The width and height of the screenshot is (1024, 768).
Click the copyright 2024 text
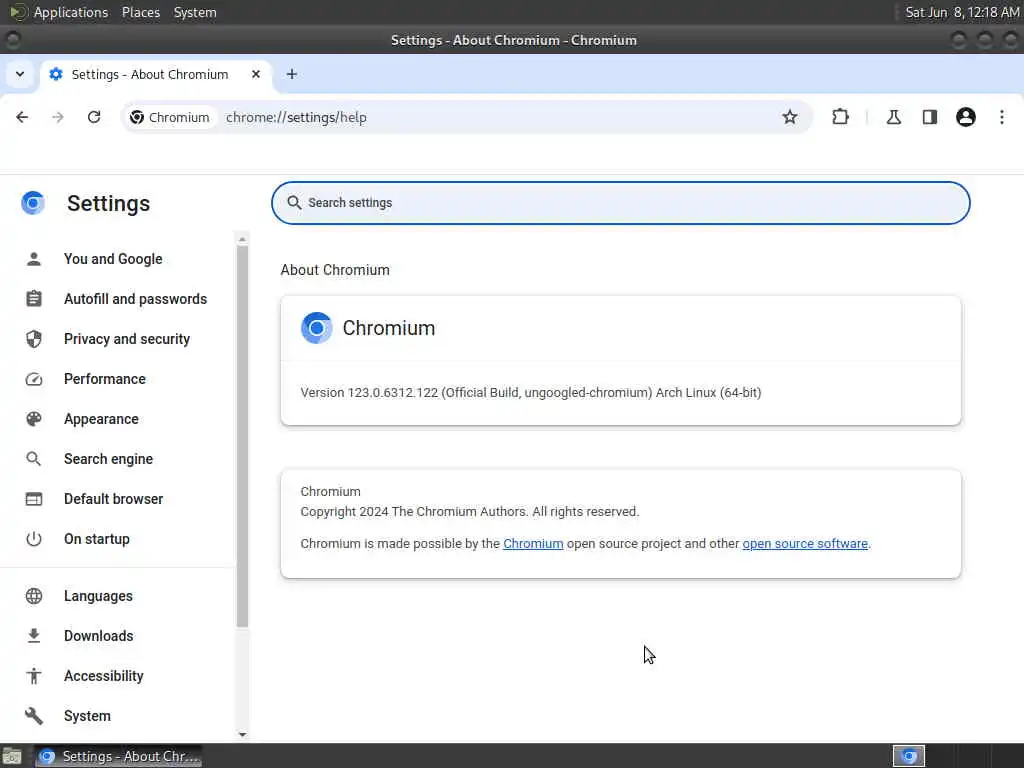click(x=470, y=512)
